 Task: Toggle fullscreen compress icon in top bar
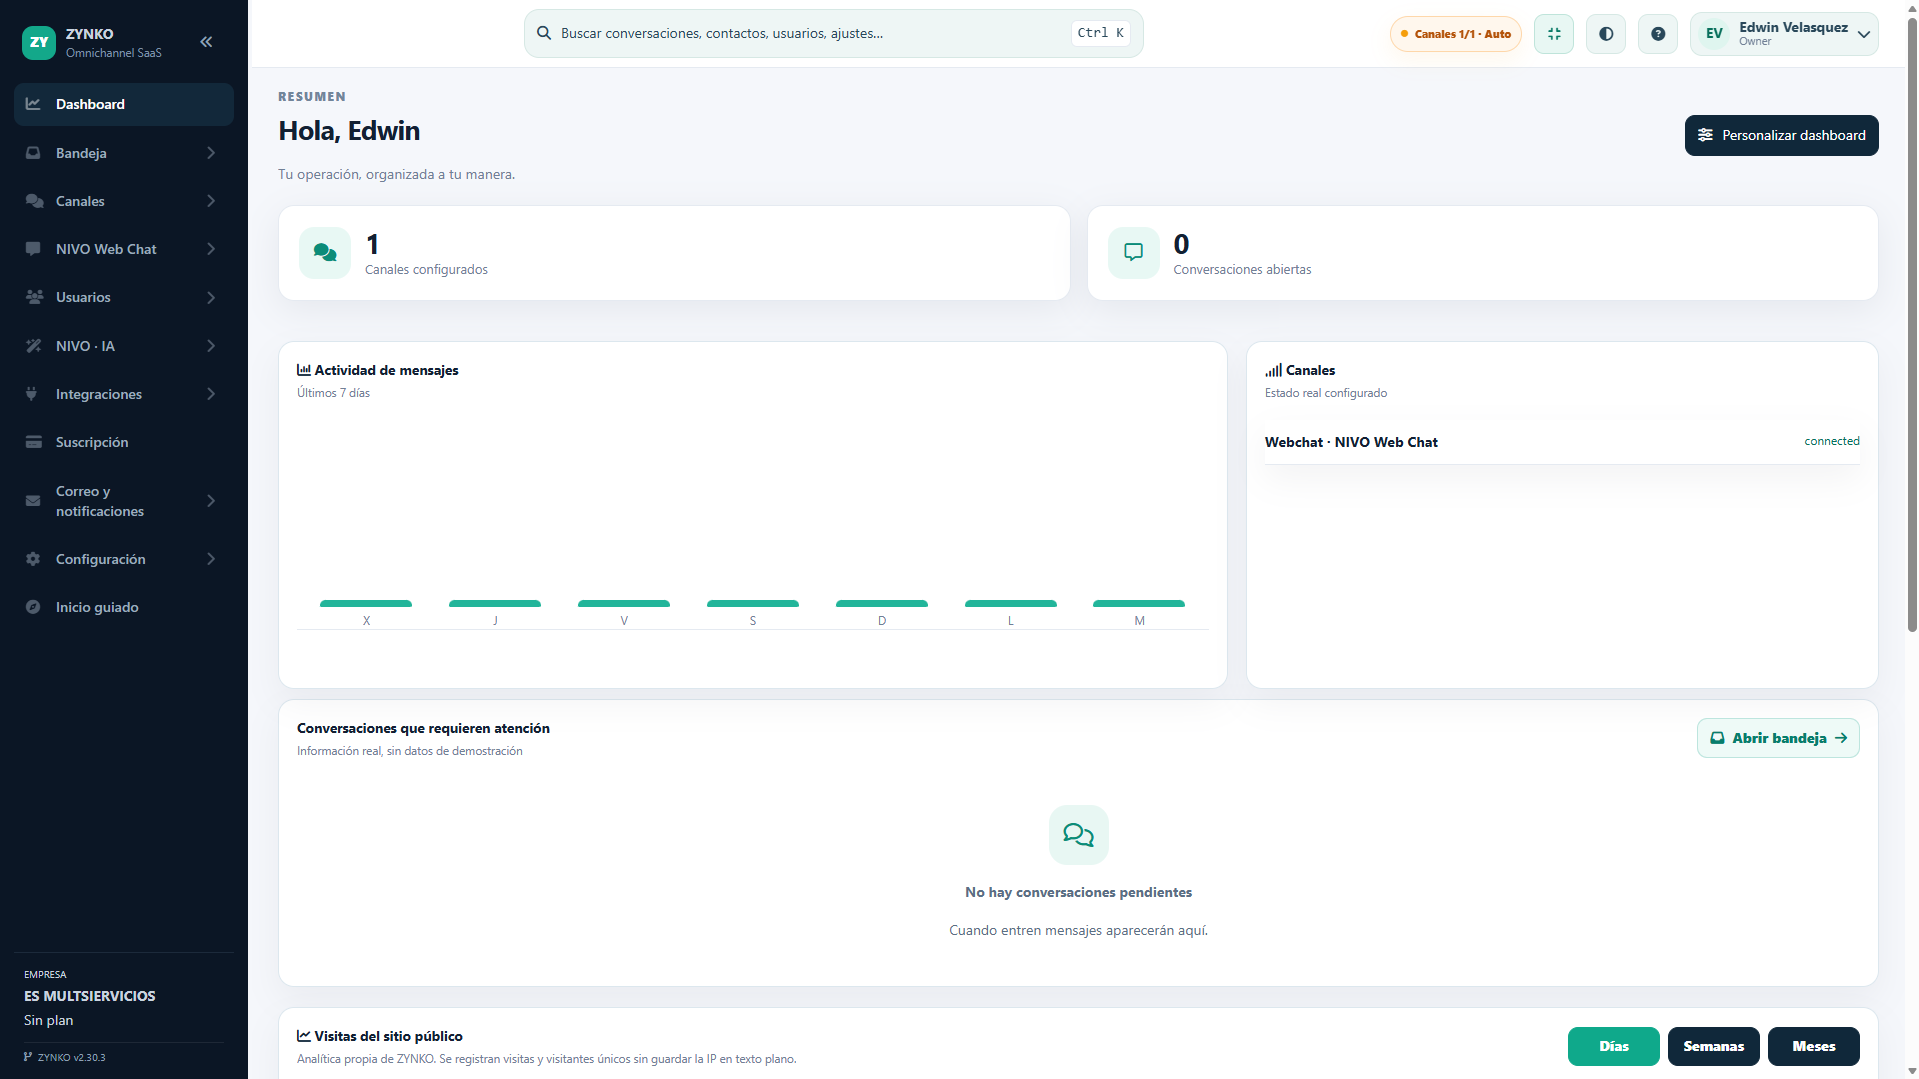point(1554,34)
